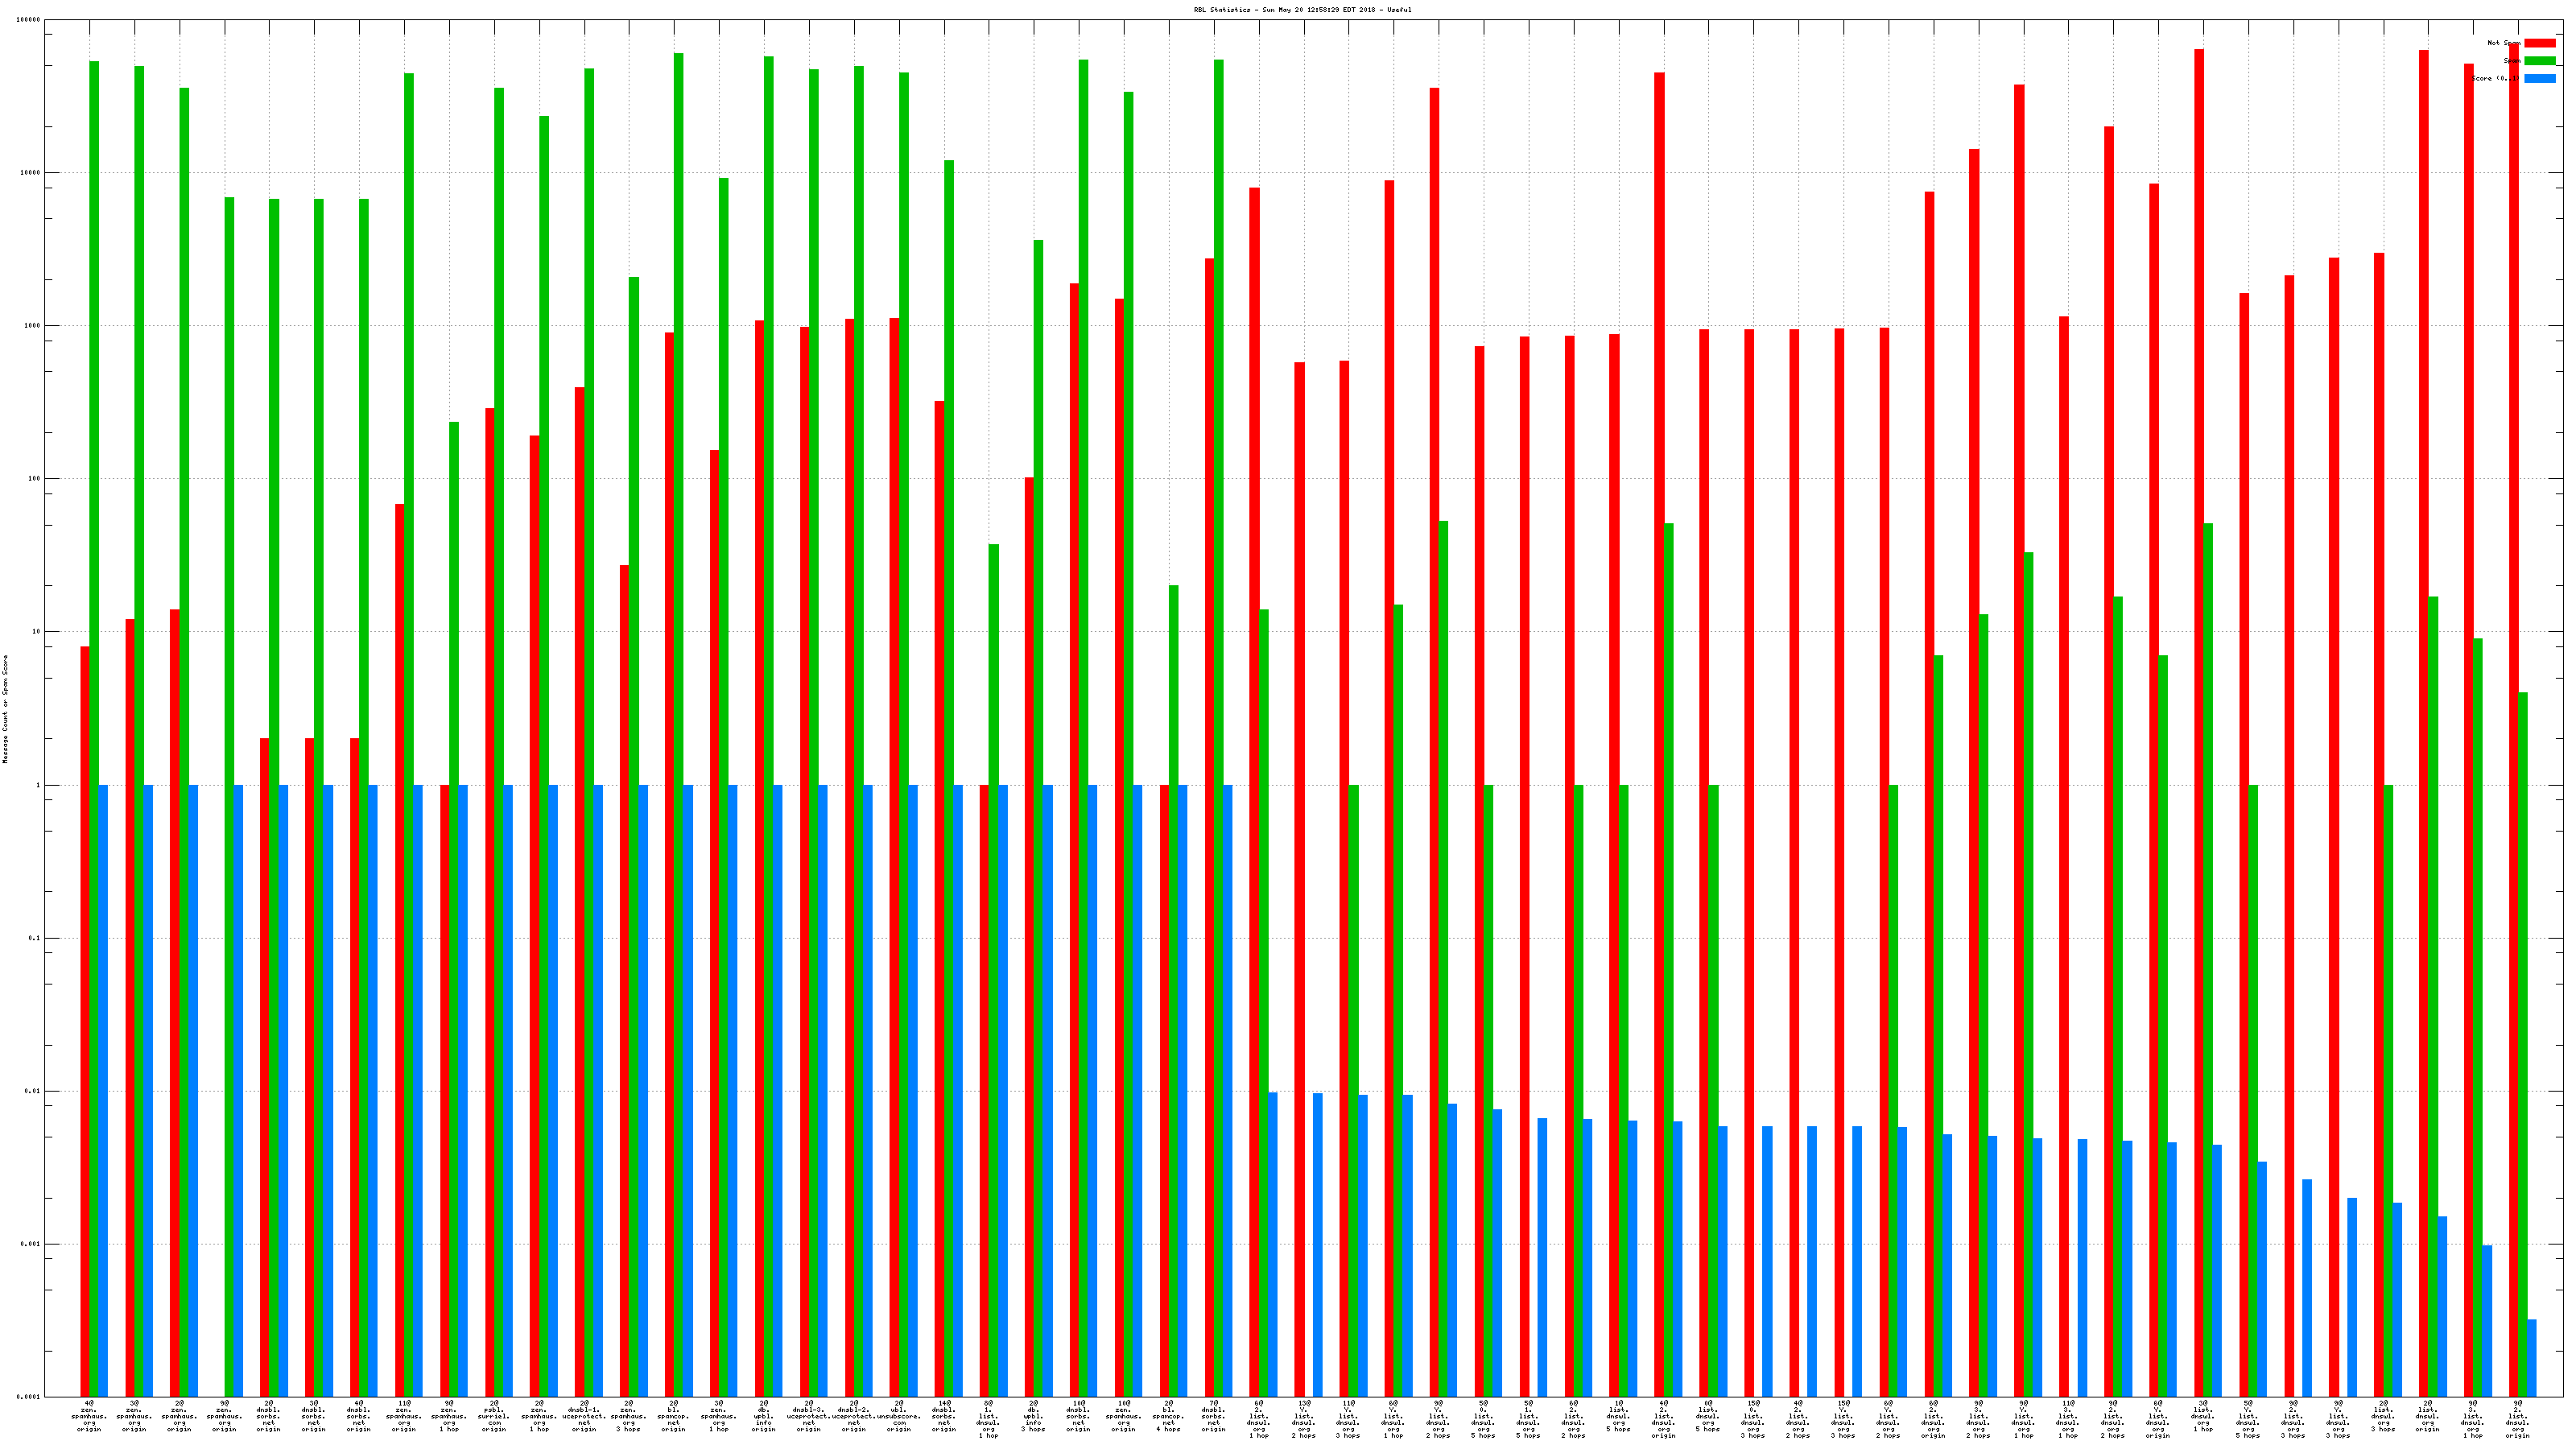Select the ubl.unsubscore.com origin axis label
Image resolution: width=2576 pixels, height=1449 pixels.
click(898, 1416)
